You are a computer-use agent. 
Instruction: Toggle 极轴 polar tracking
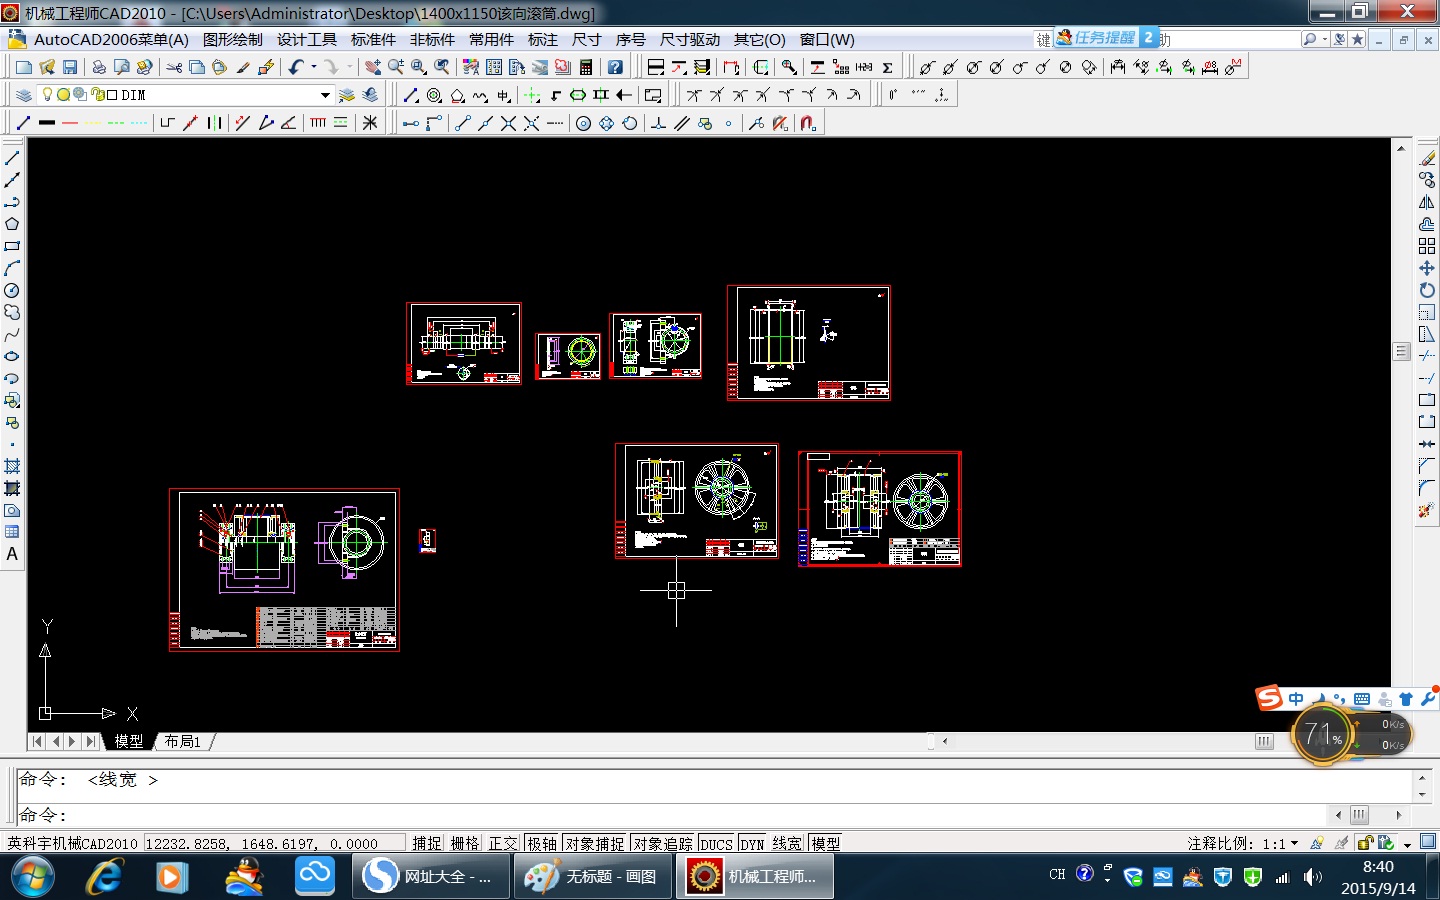[x=541, y=843]
